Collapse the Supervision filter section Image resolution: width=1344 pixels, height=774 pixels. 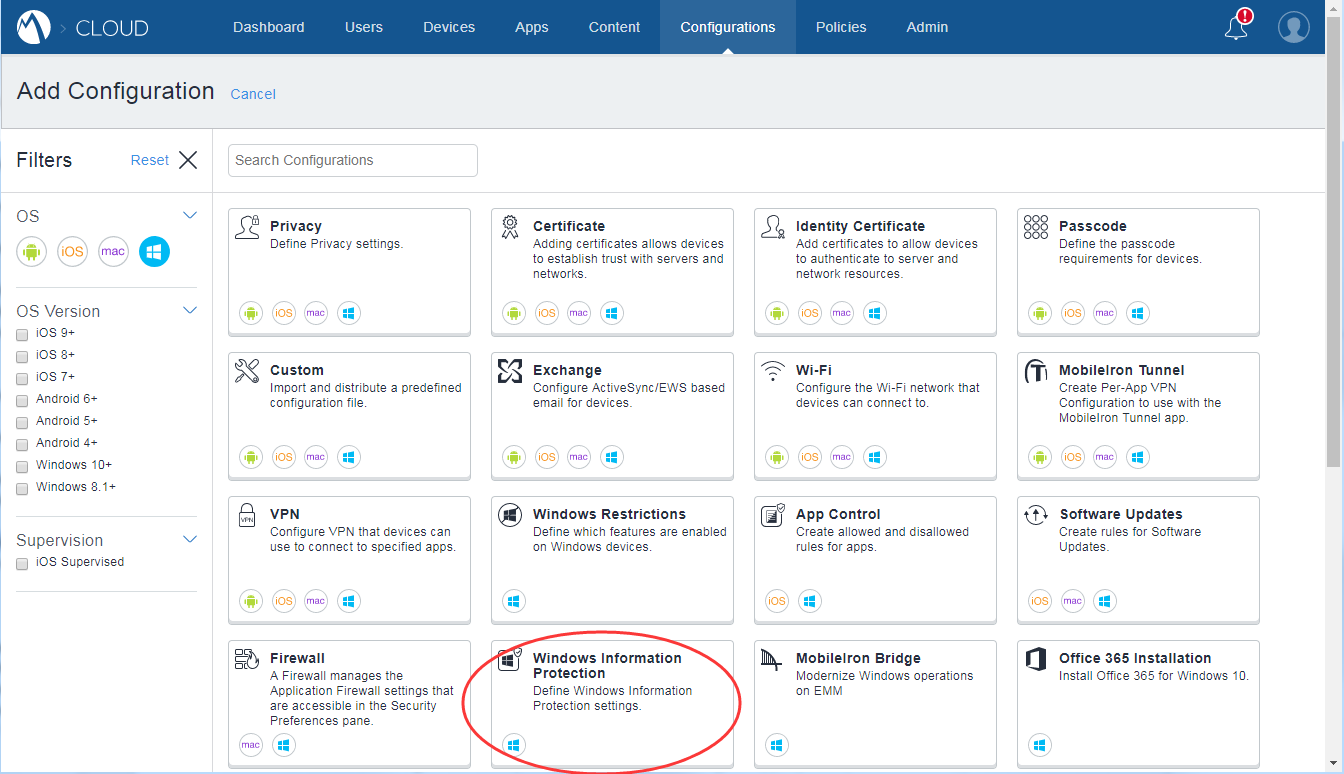tap(190, 539)
